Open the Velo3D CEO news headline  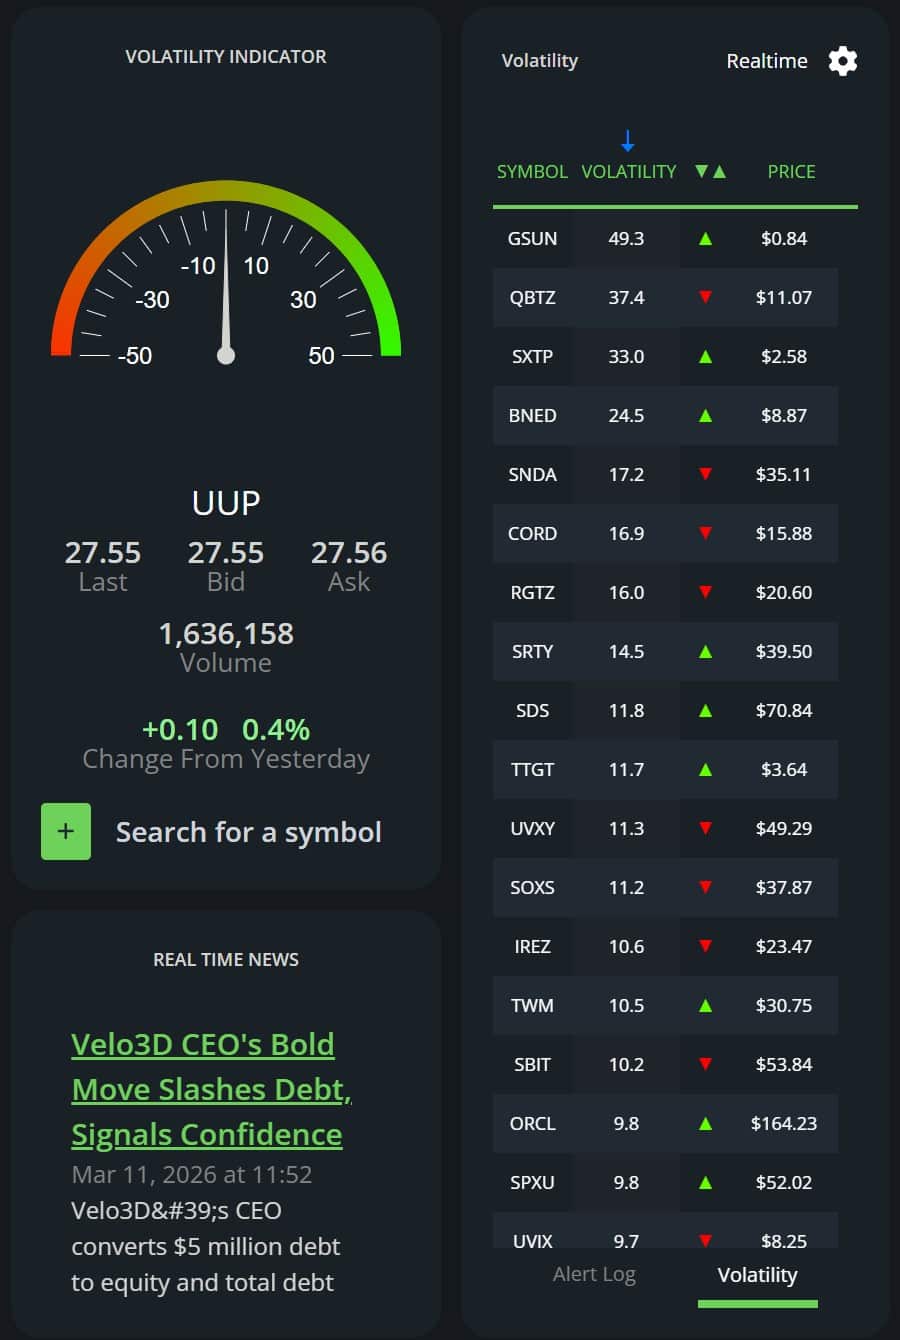tap(206, 1089)
